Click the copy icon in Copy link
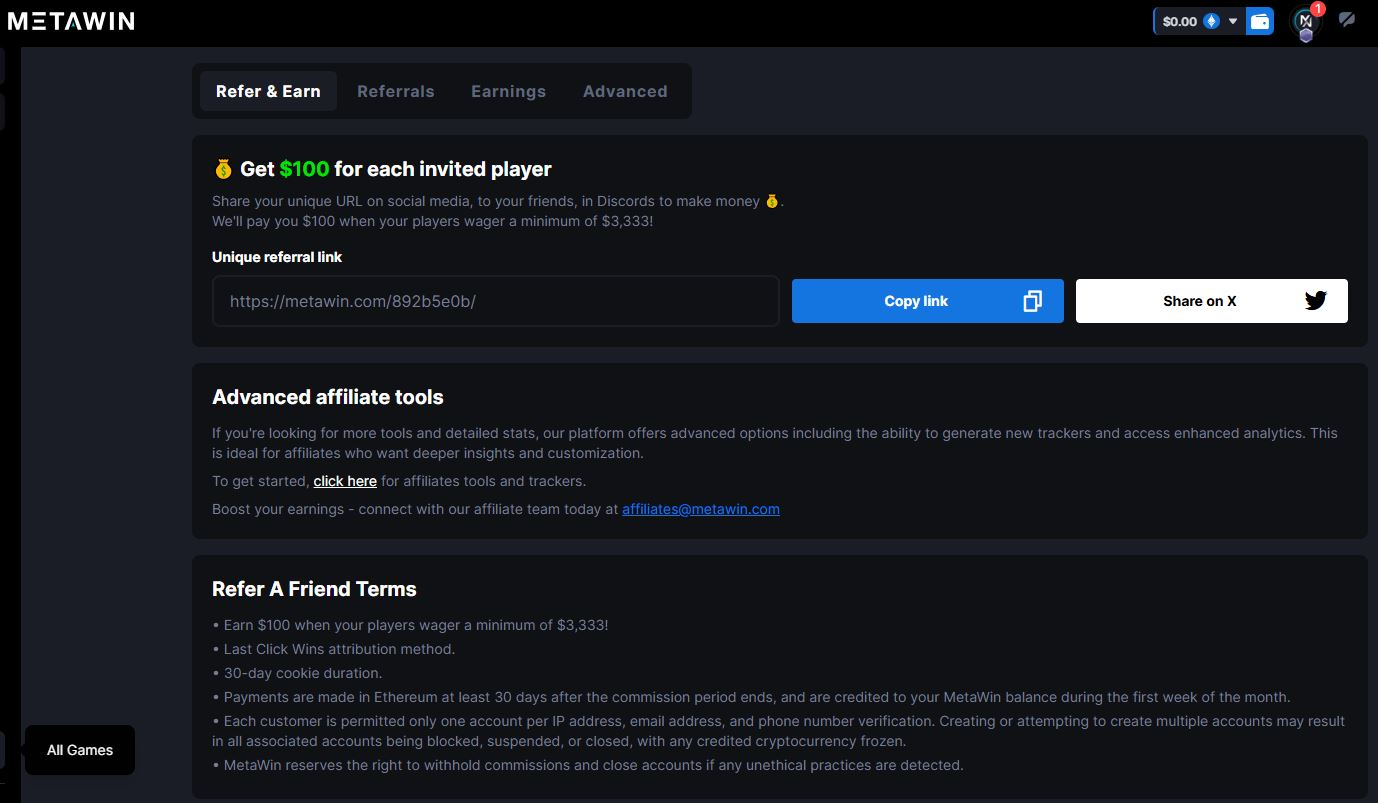This screenshot has height=803, width=1378. (x=1032, y=301)
